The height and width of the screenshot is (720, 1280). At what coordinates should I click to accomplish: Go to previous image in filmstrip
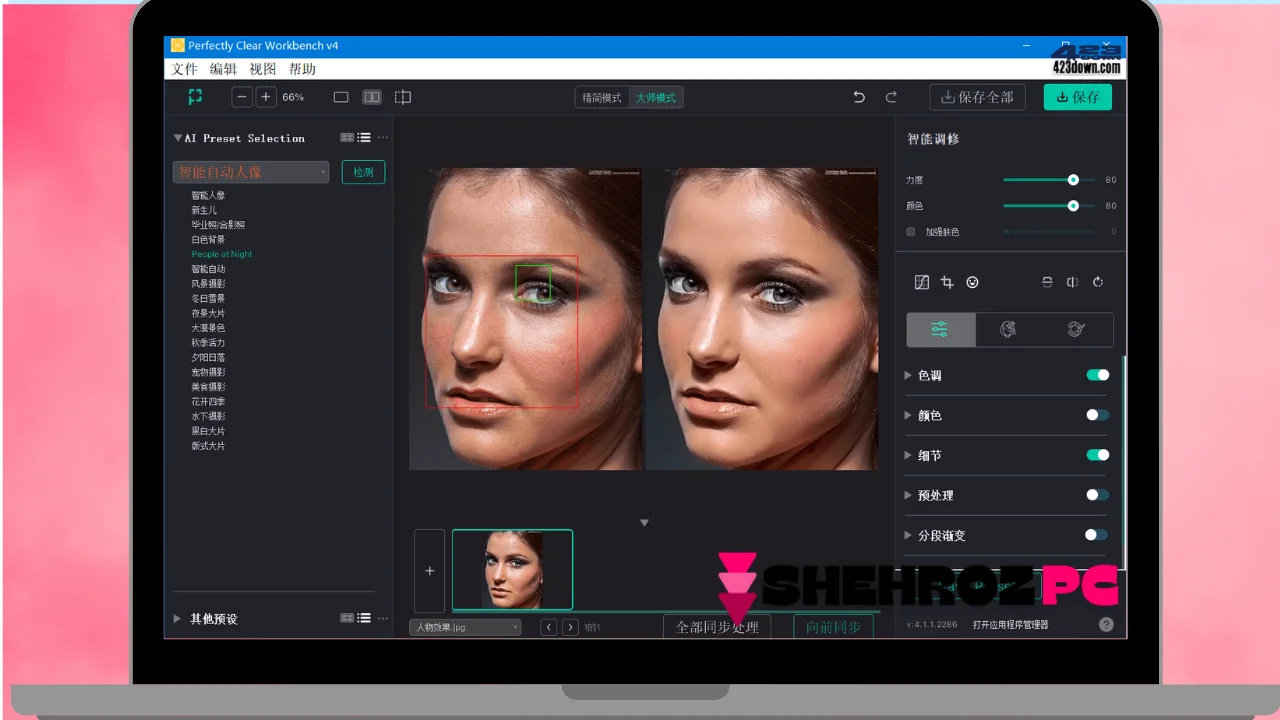(548, 627)
